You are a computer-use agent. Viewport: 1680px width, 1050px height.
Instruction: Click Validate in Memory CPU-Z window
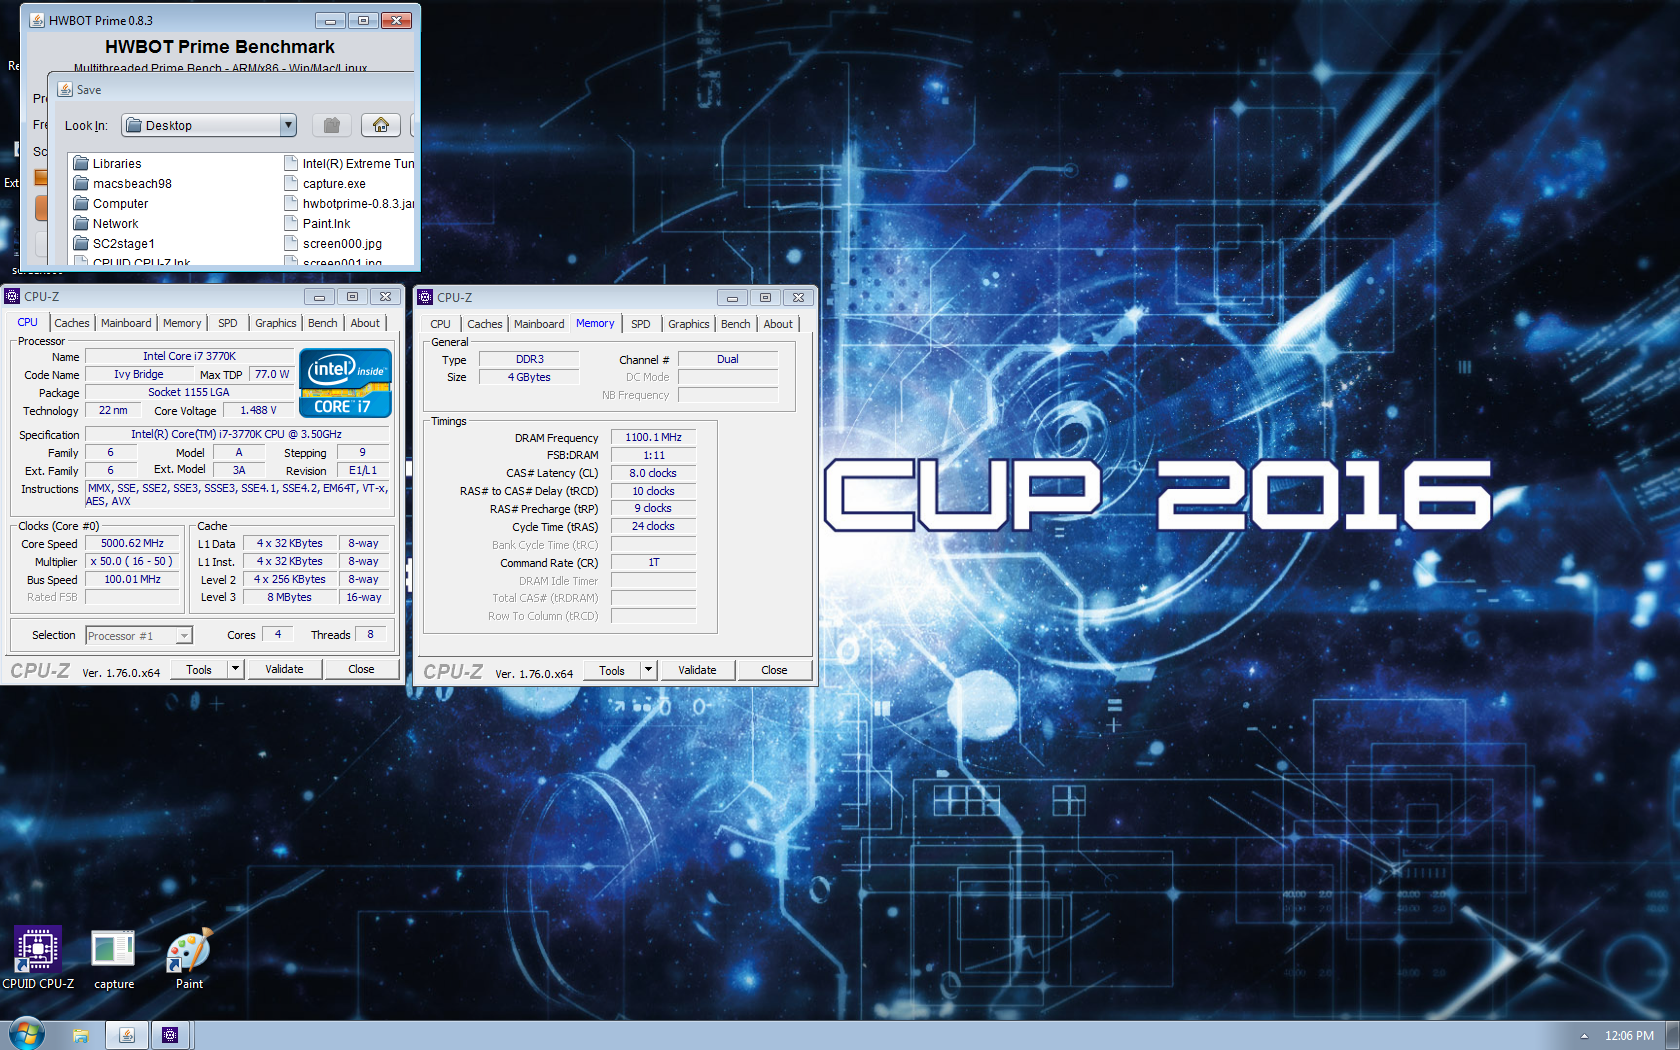click(x=697, y=670)
